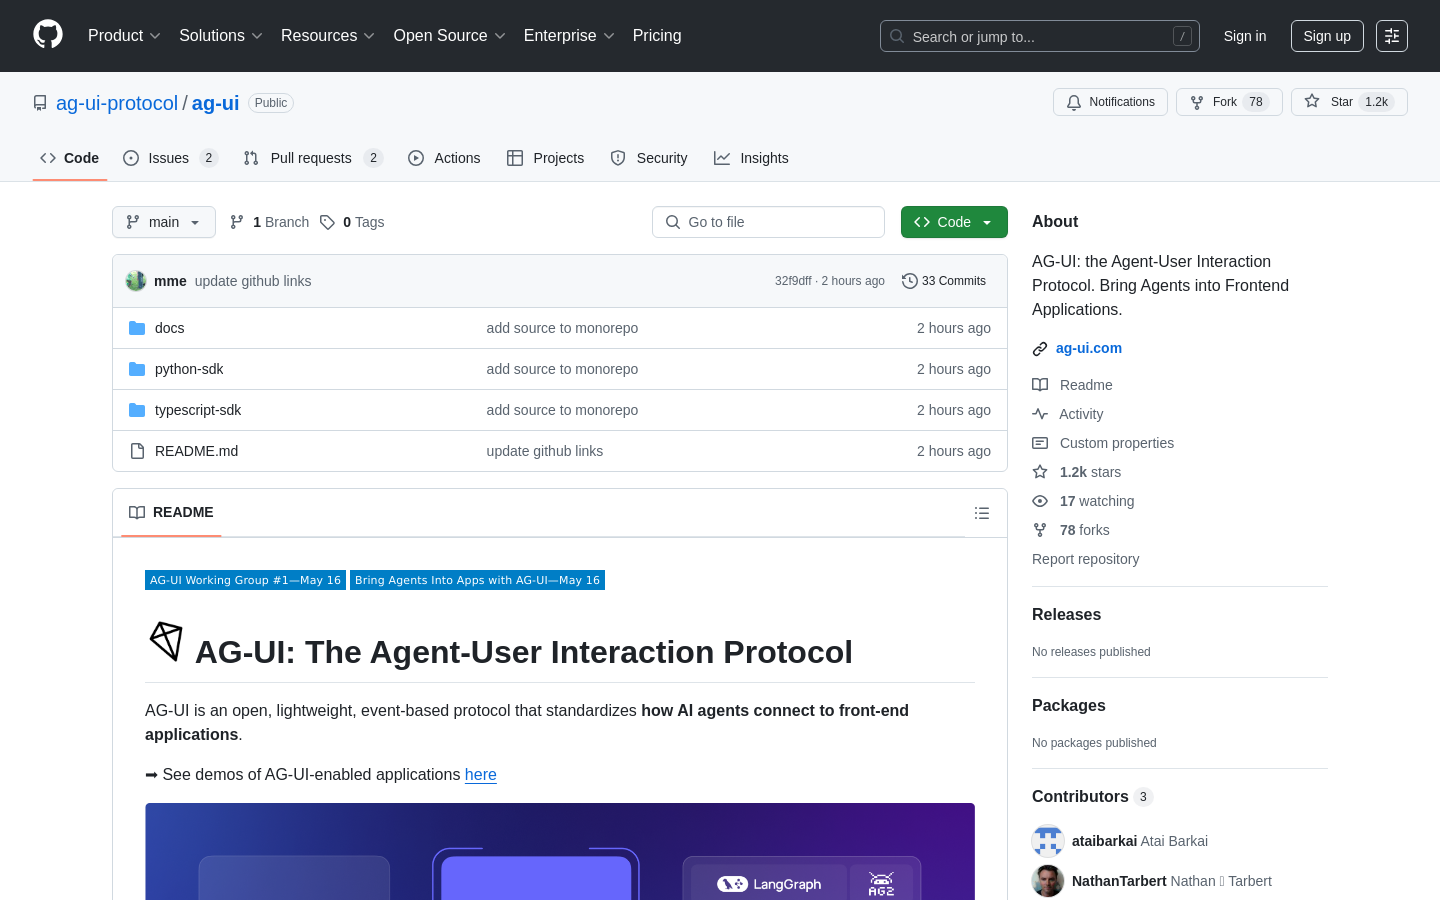
Task: Click the Go to file search box
Action: coord(768,222)
